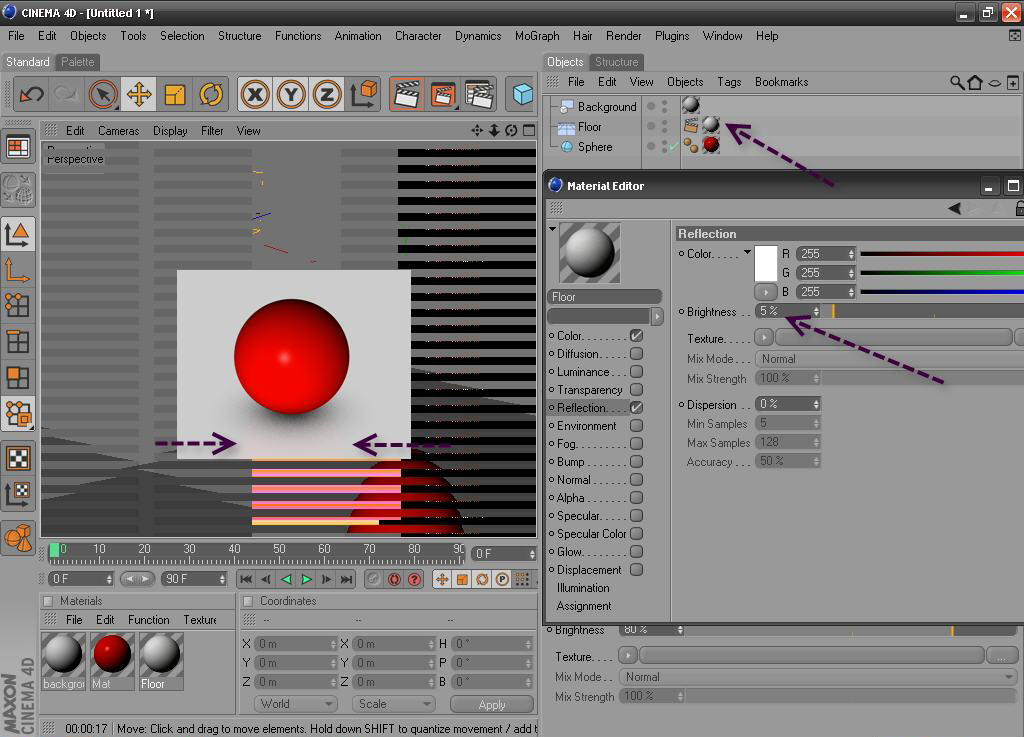Expand Color mode triangle in Reflection
The width and height of the screenshot is (1024, 737).
pyautogui.click(x=748, y=252)
